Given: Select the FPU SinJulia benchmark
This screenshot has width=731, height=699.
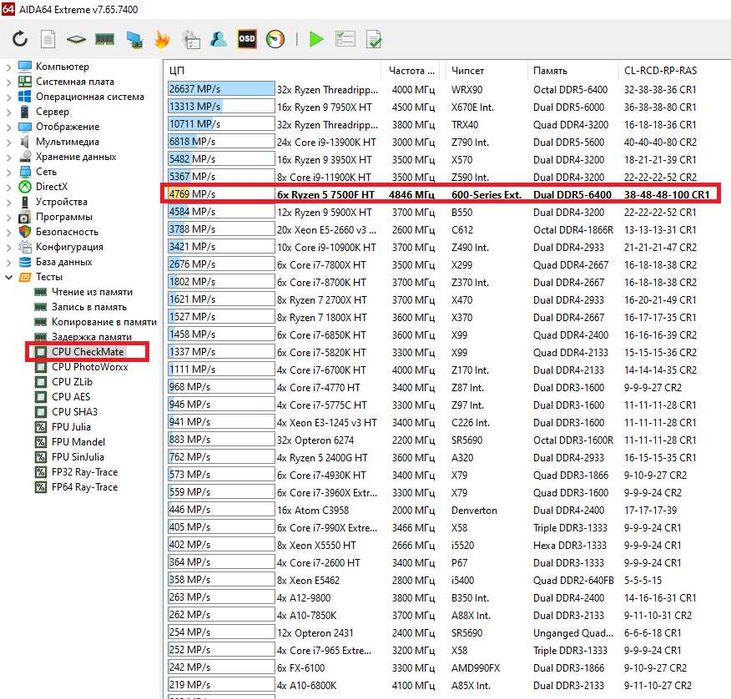Looking at the screenshot, I should pyautogui.click(x=78, y=457).
